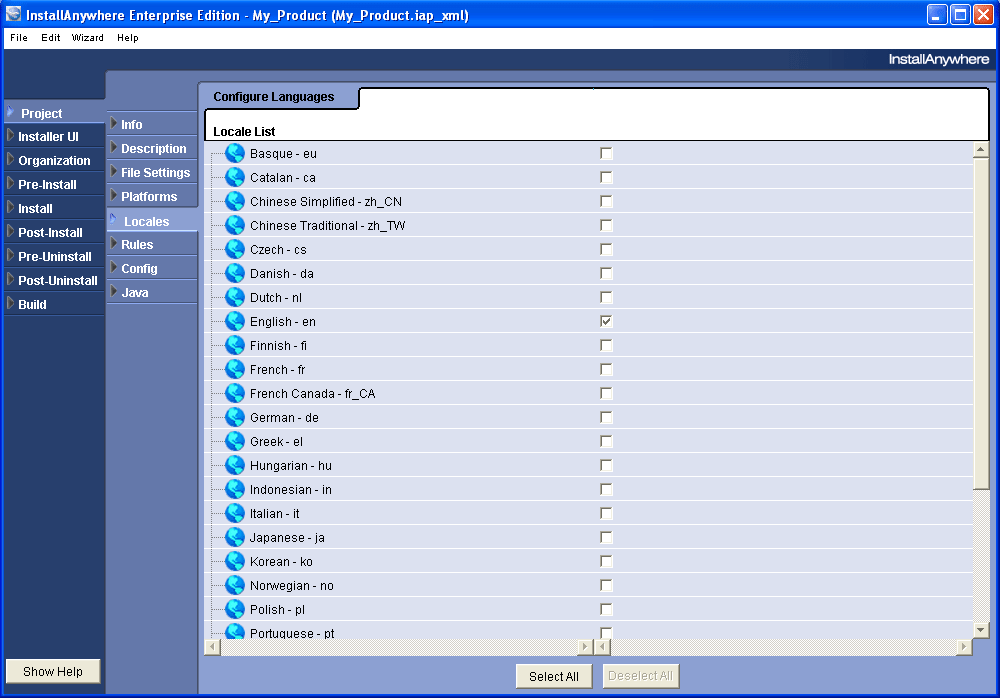Click the down arrow of the vertical scrollbar
Viewport: 1000px width, 698px height.
point(981,629)
